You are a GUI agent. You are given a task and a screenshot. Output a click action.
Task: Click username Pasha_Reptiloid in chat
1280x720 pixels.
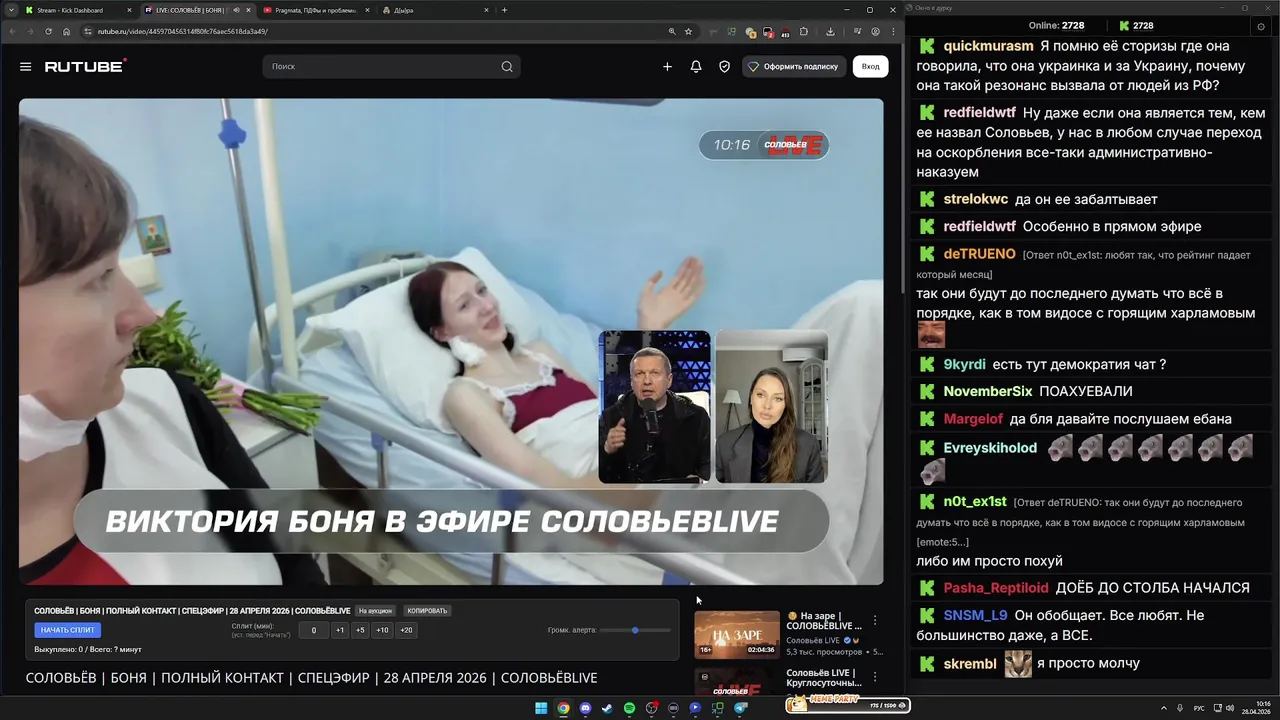tap(996, 588)
